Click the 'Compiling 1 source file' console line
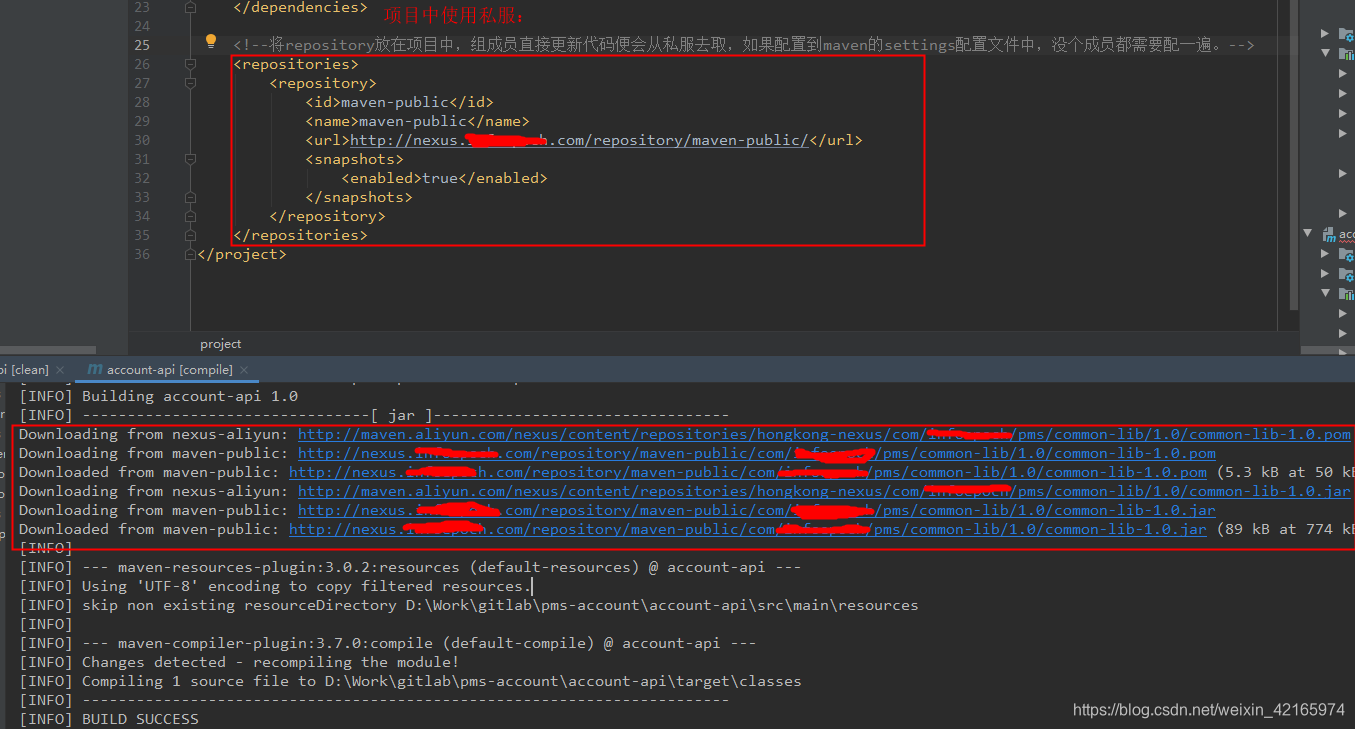1355x729 pixels. pyautogui.click(x=410, y=681)
